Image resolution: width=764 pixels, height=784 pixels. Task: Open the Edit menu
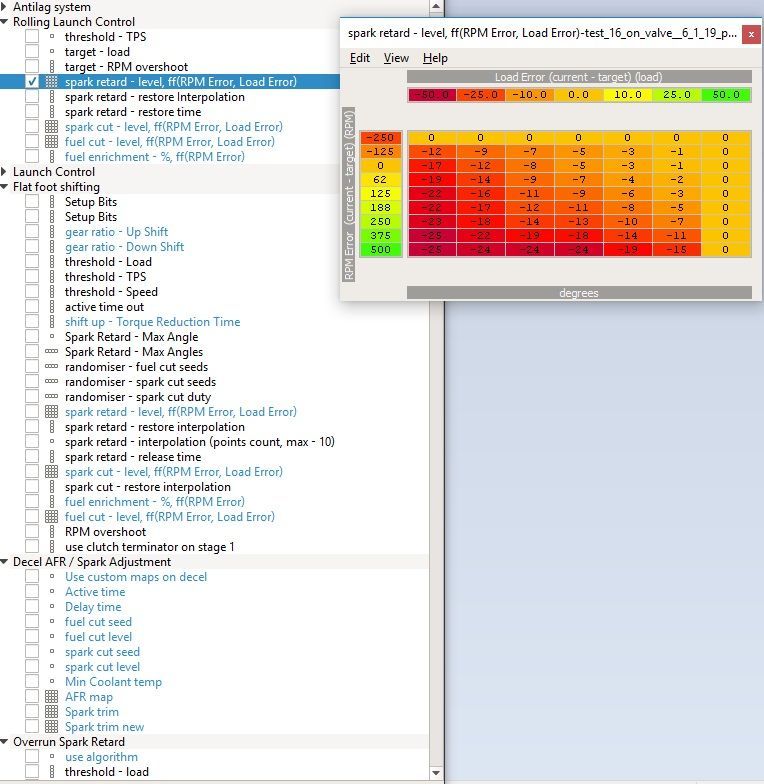click(x=359, y=58)
